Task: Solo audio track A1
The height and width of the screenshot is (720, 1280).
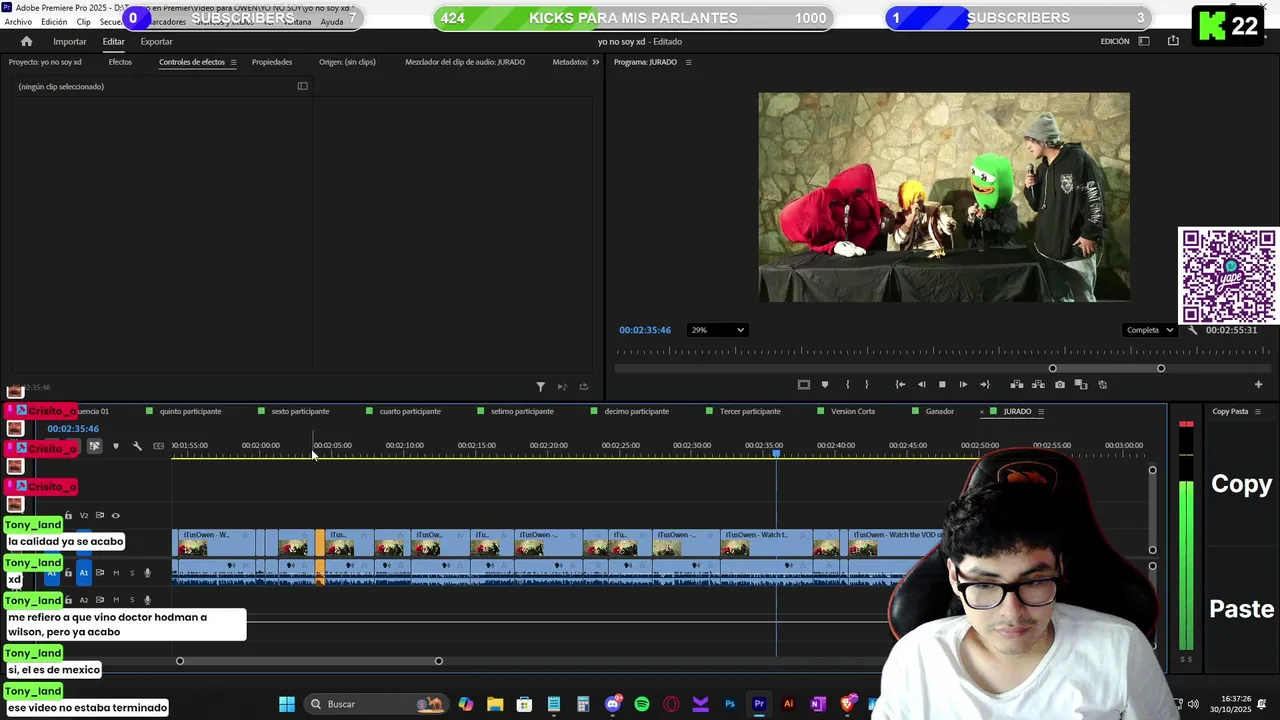Action: click(131, 573)
